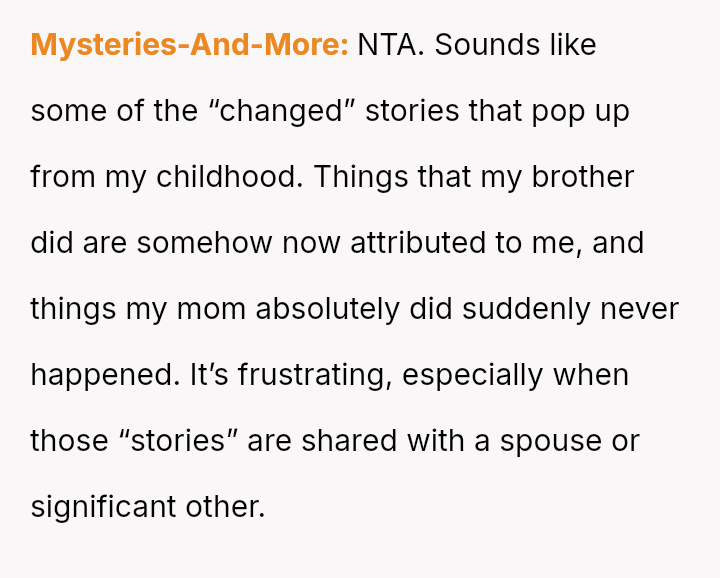Click the word "happened"

[x=105, y=375]
